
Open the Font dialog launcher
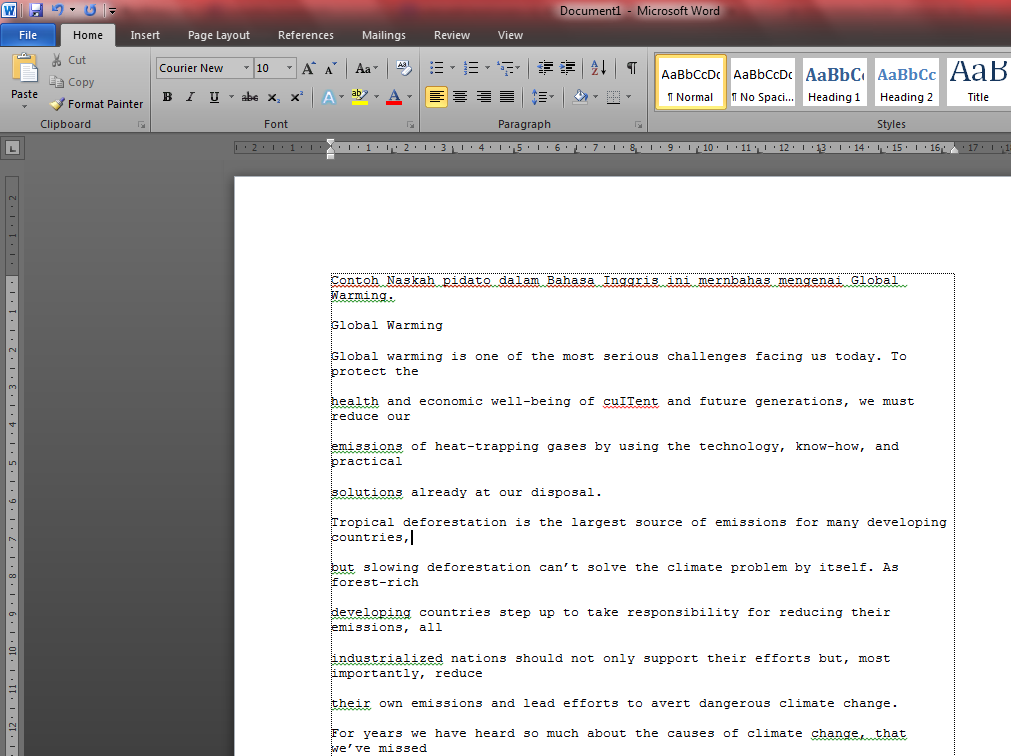pos(410,124)
